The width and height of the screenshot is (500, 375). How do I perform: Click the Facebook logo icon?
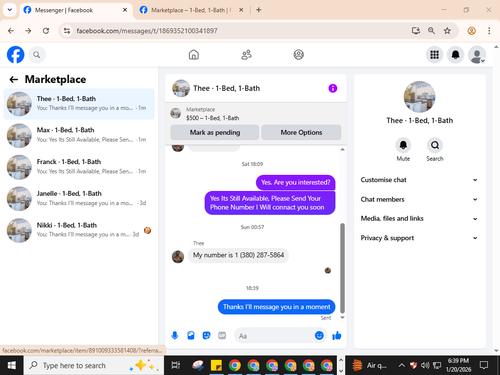click(15, 54)
